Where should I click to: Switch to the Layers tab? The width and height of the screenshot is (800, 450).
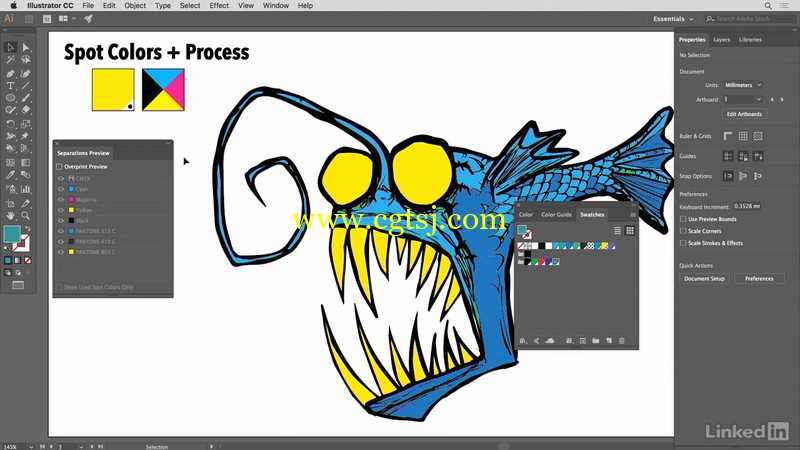(721, 40)
